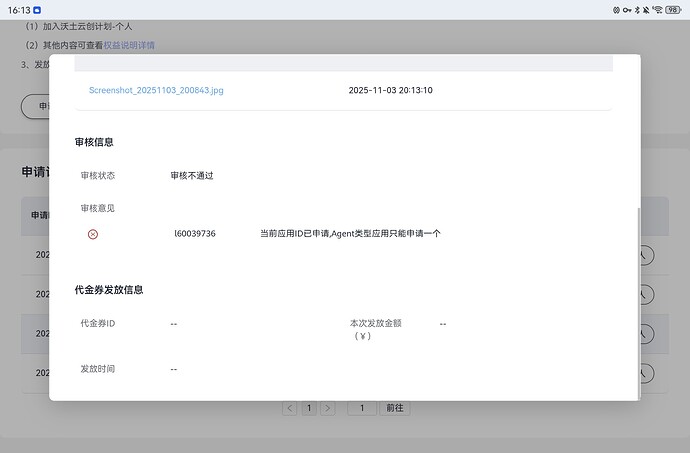Click the 发放时间 label
Viewport: 690px width, 453px height.
tap(98, 369)
